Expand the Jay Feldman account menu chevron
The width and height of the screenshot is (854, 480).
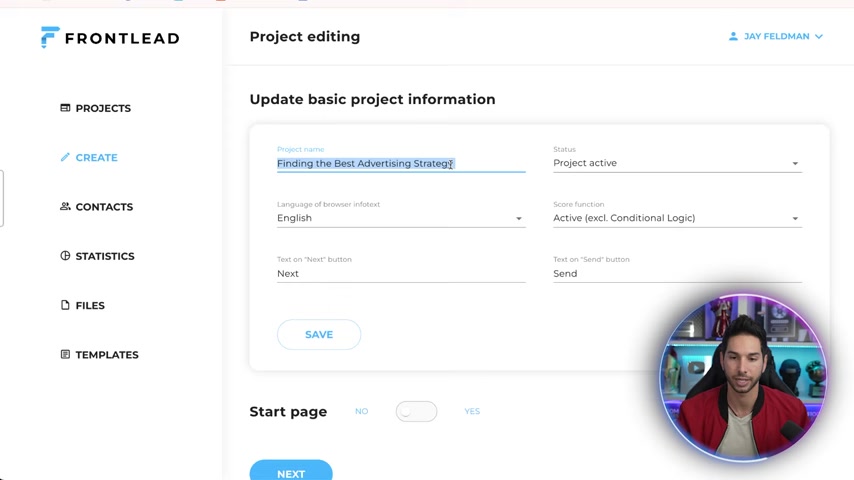click(819, 37)
